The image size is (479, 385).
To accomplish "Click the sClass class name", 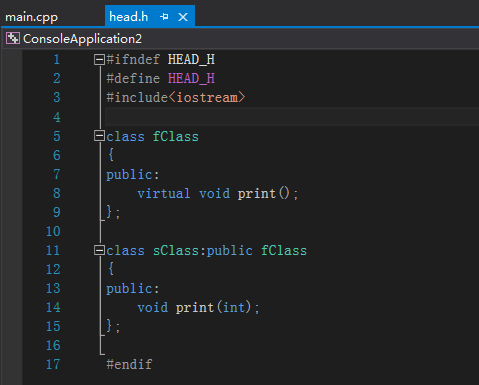I will pos(176,251).
